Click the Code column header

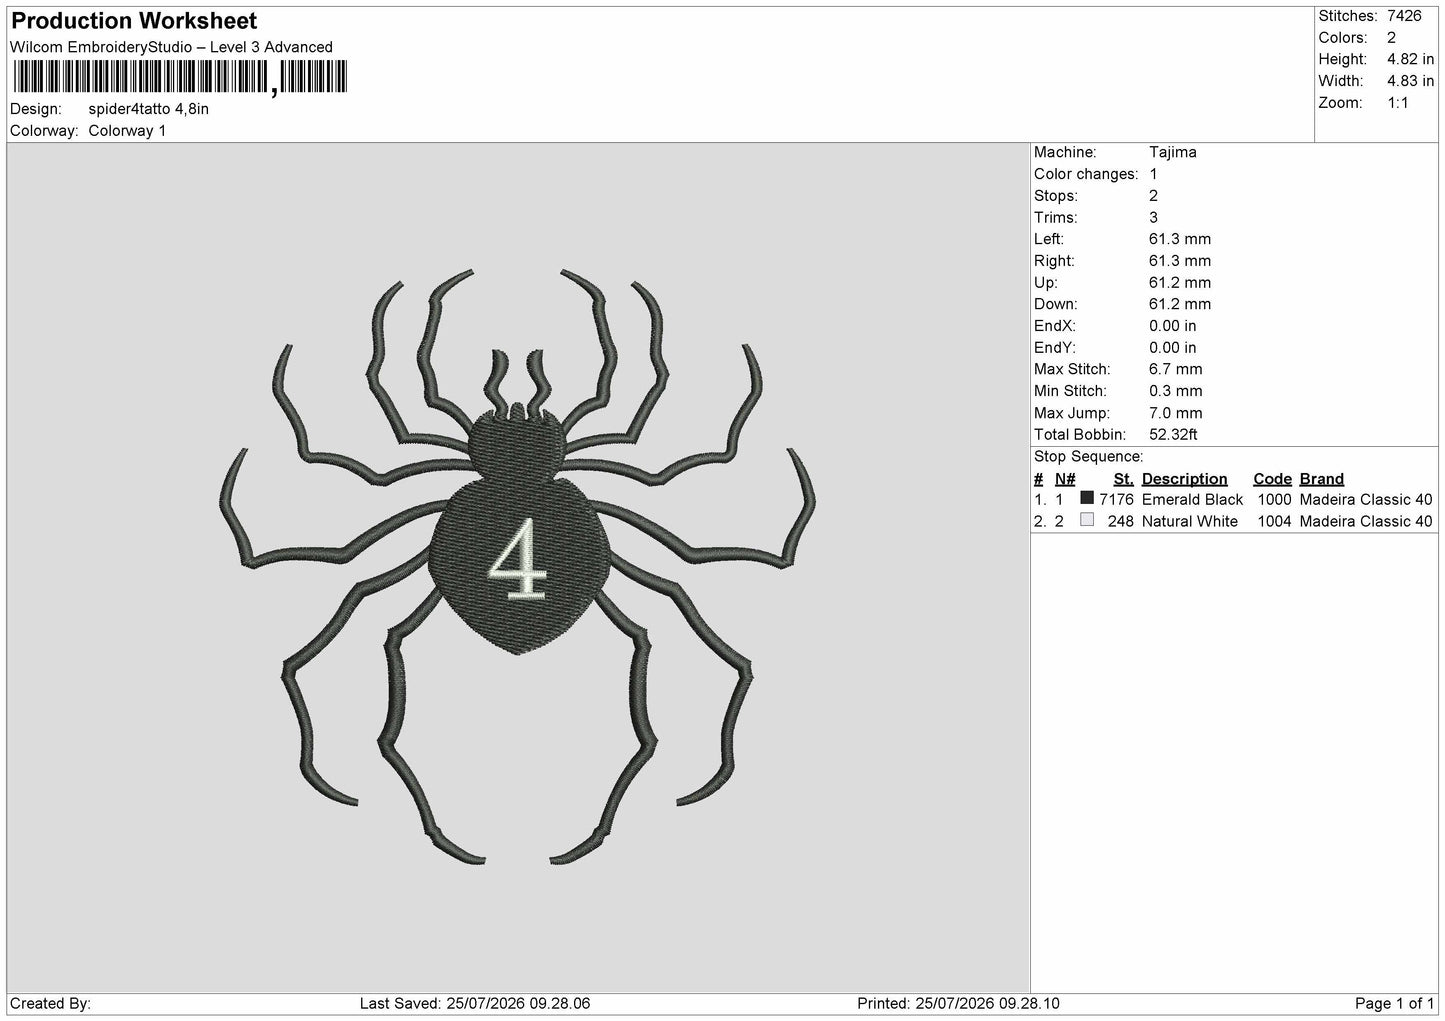tap(1272, 479)
